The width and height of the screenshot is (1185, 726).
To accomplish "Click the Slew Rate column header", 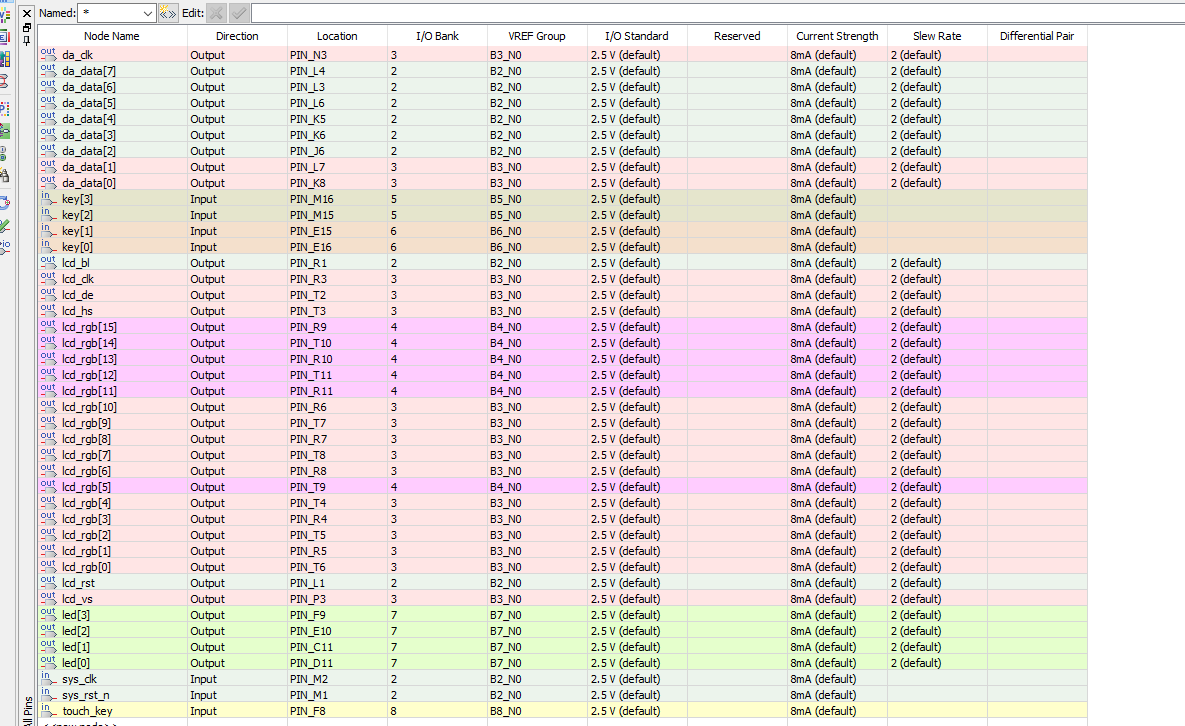I will (x=937, y=36).
